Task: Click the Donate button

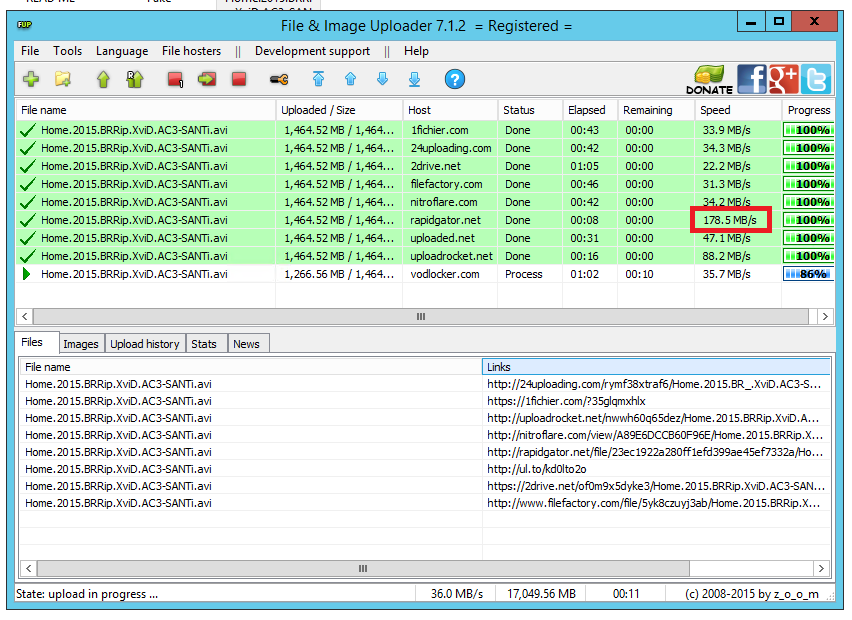Action: pyautogui.click(x=709, y=80)
